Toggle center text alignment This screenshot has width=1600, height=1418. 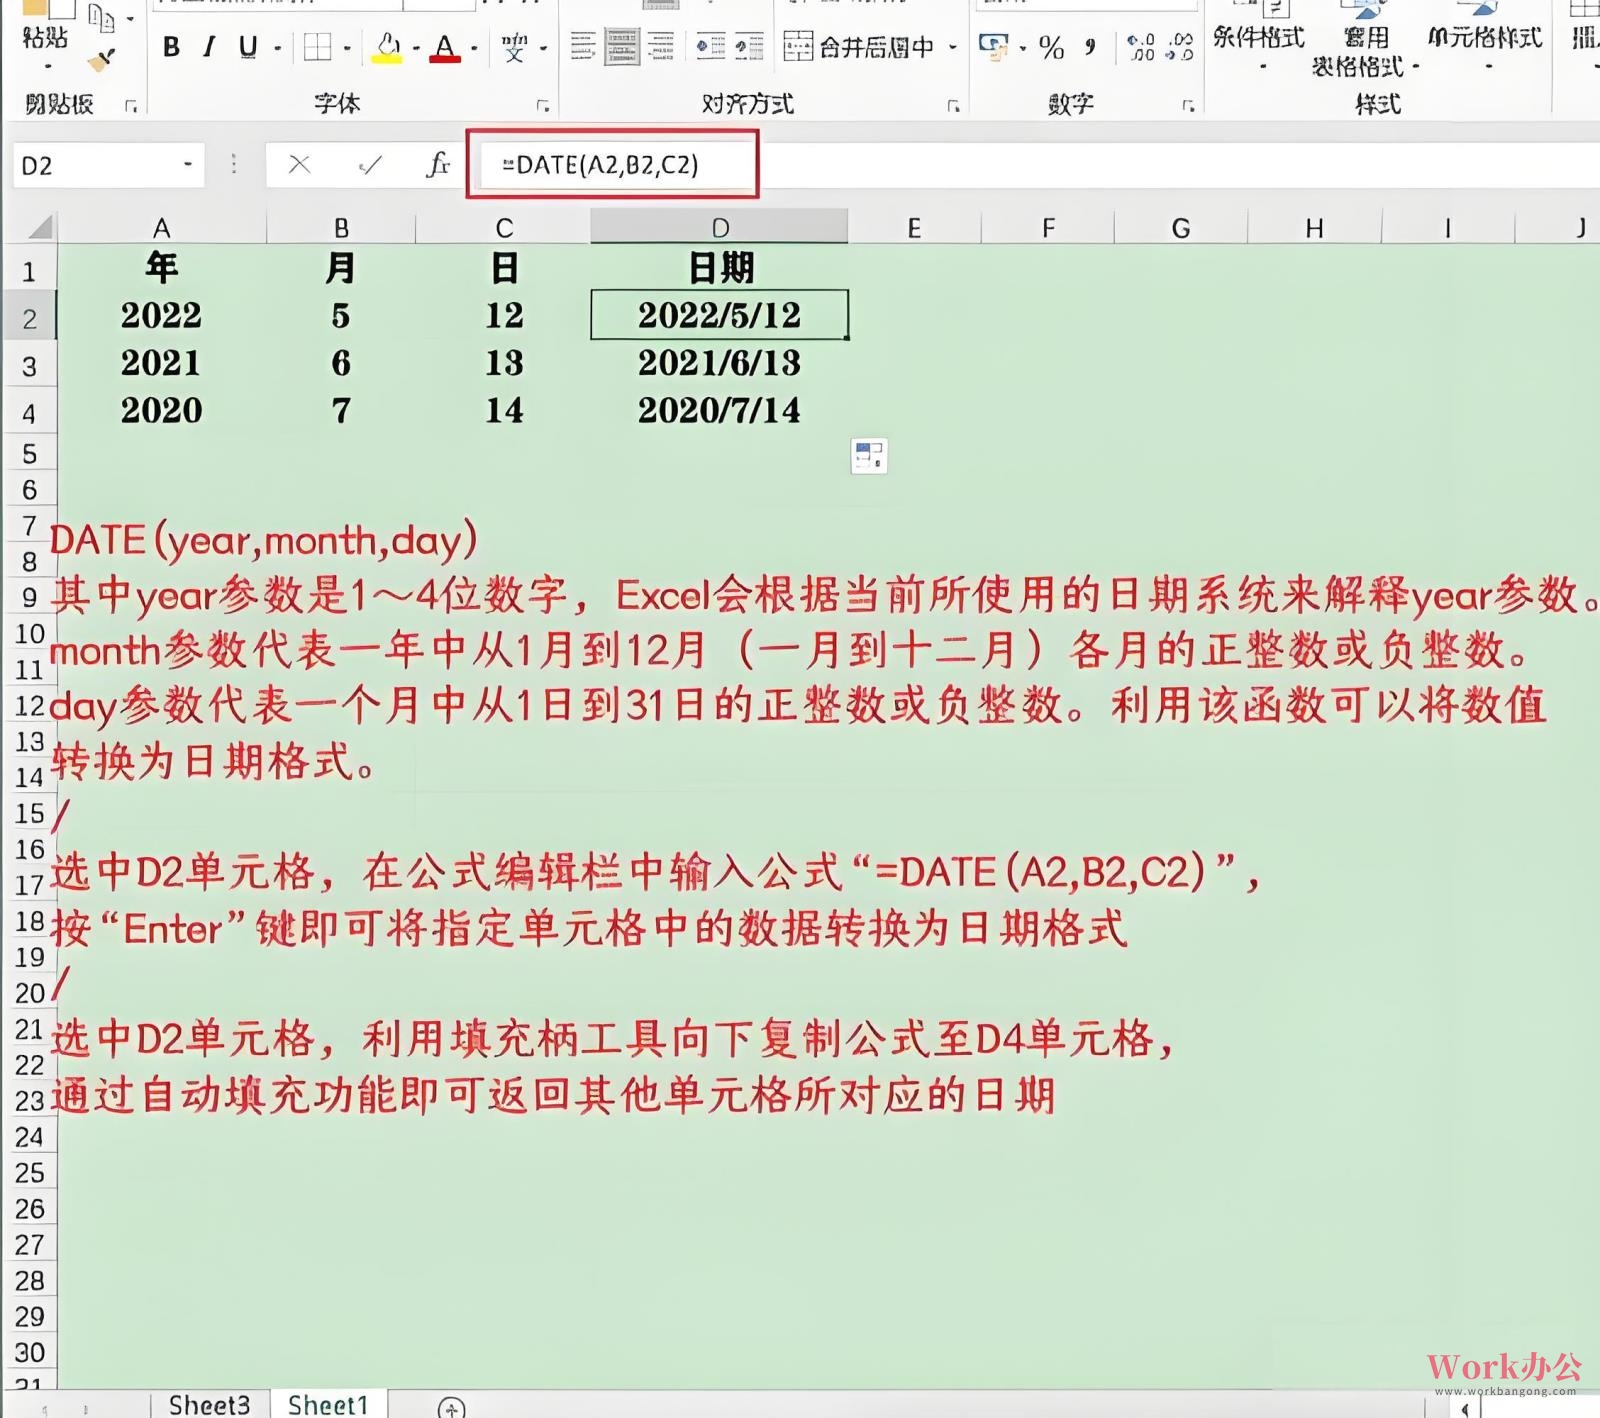pos(621,46)
